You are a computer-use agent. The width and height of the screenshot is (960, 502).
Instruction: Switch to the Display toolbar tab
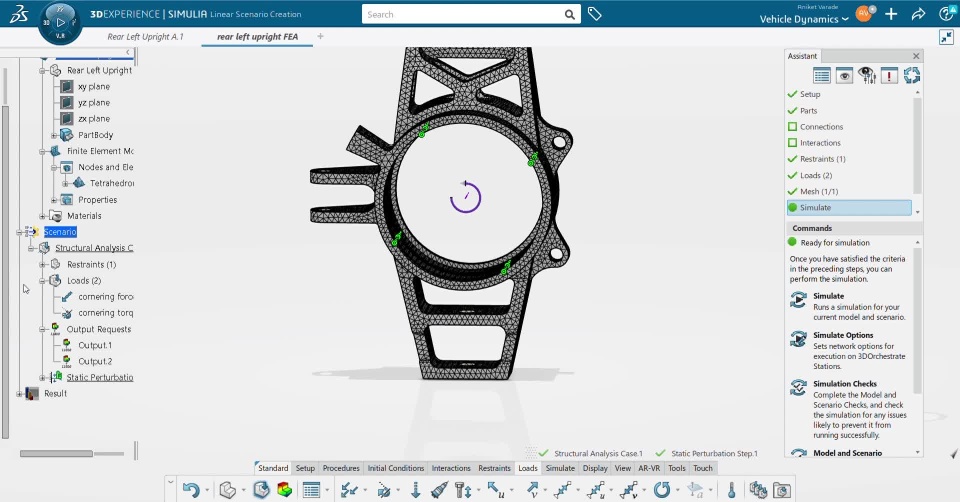pos(595,468)
